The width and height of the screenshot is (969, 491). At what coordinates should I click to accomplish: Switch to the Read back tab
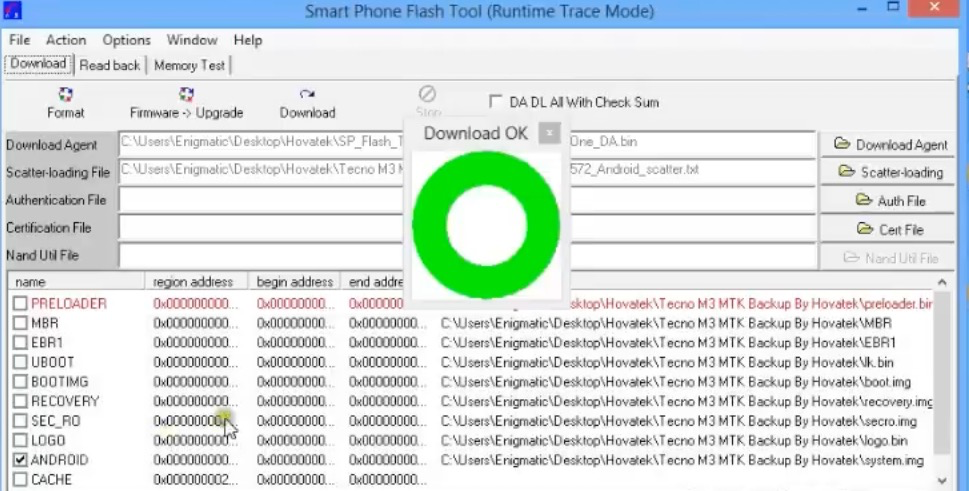tap(109, 65)
